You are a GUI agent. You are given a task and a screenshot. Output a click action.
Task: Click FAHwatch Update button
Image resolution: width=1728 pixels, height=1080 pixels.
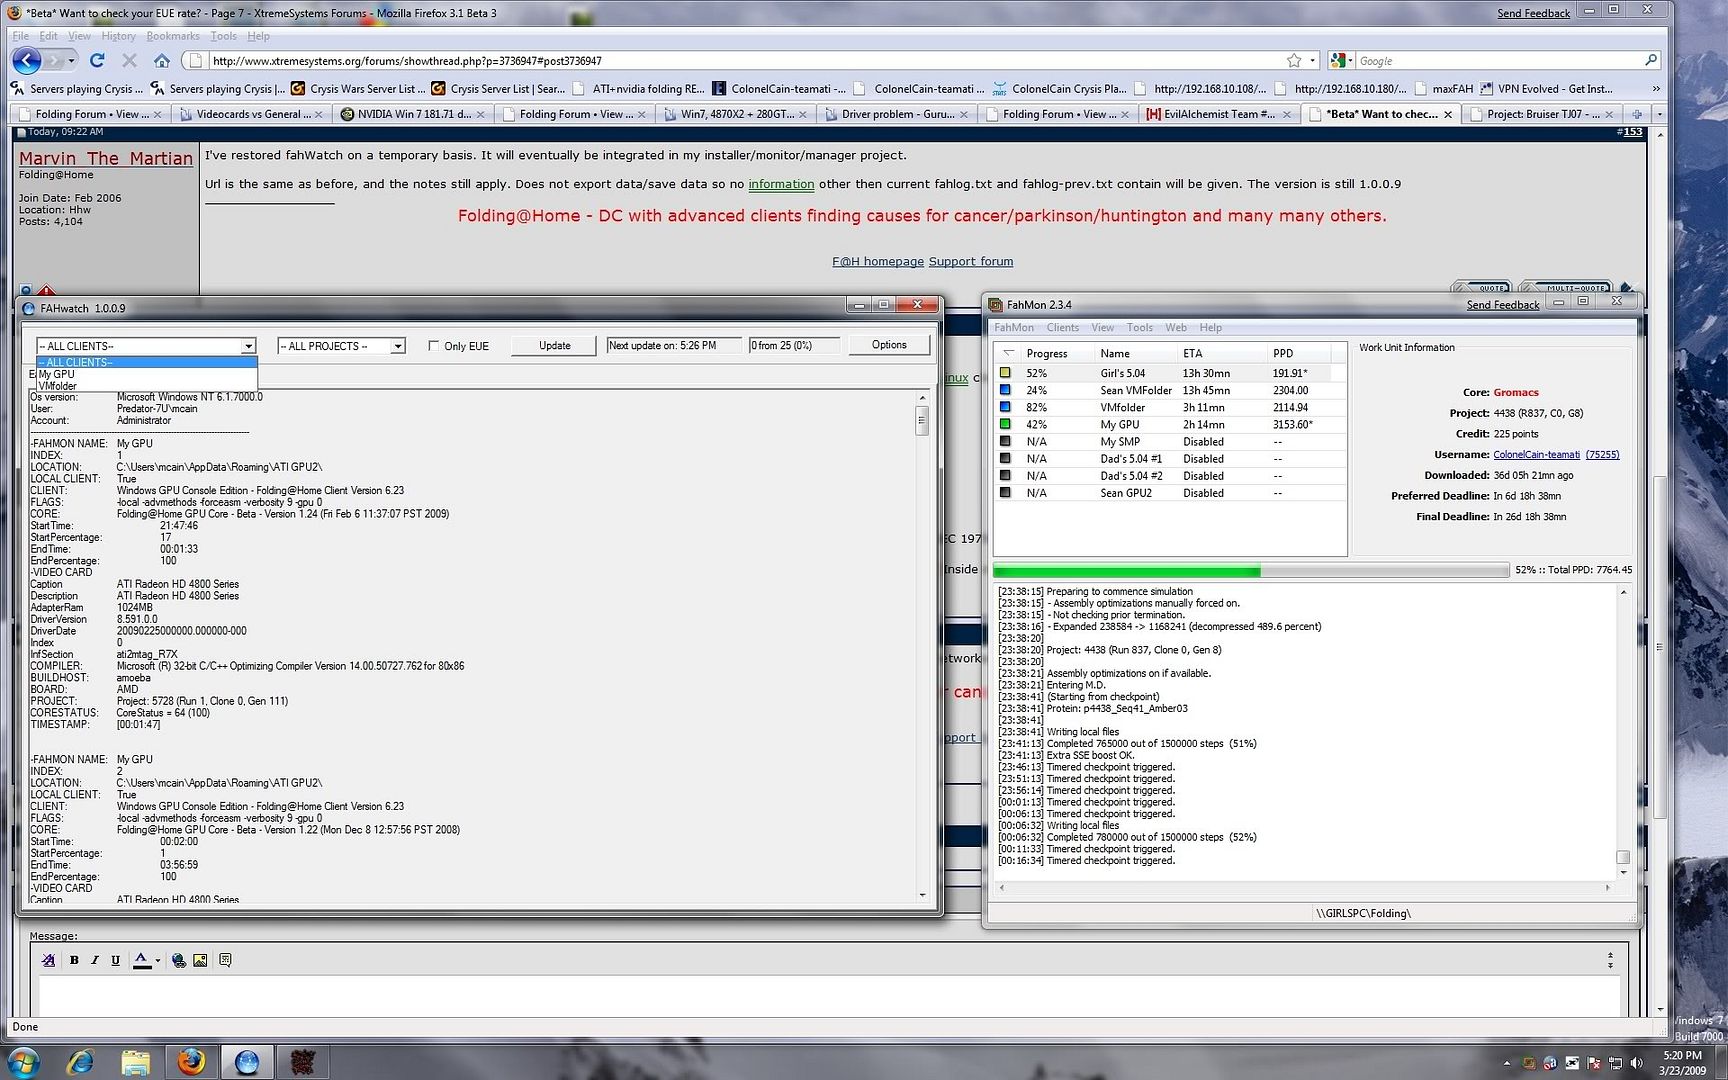[x=554, y=345]
